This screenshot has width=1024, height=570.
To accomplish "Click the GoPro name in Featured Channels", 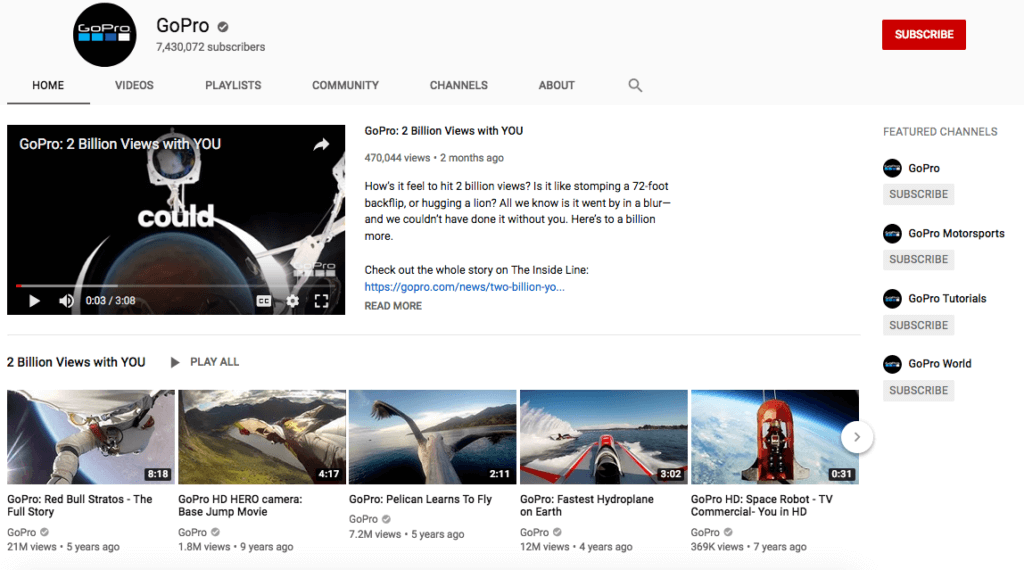I will click(923, 168).
